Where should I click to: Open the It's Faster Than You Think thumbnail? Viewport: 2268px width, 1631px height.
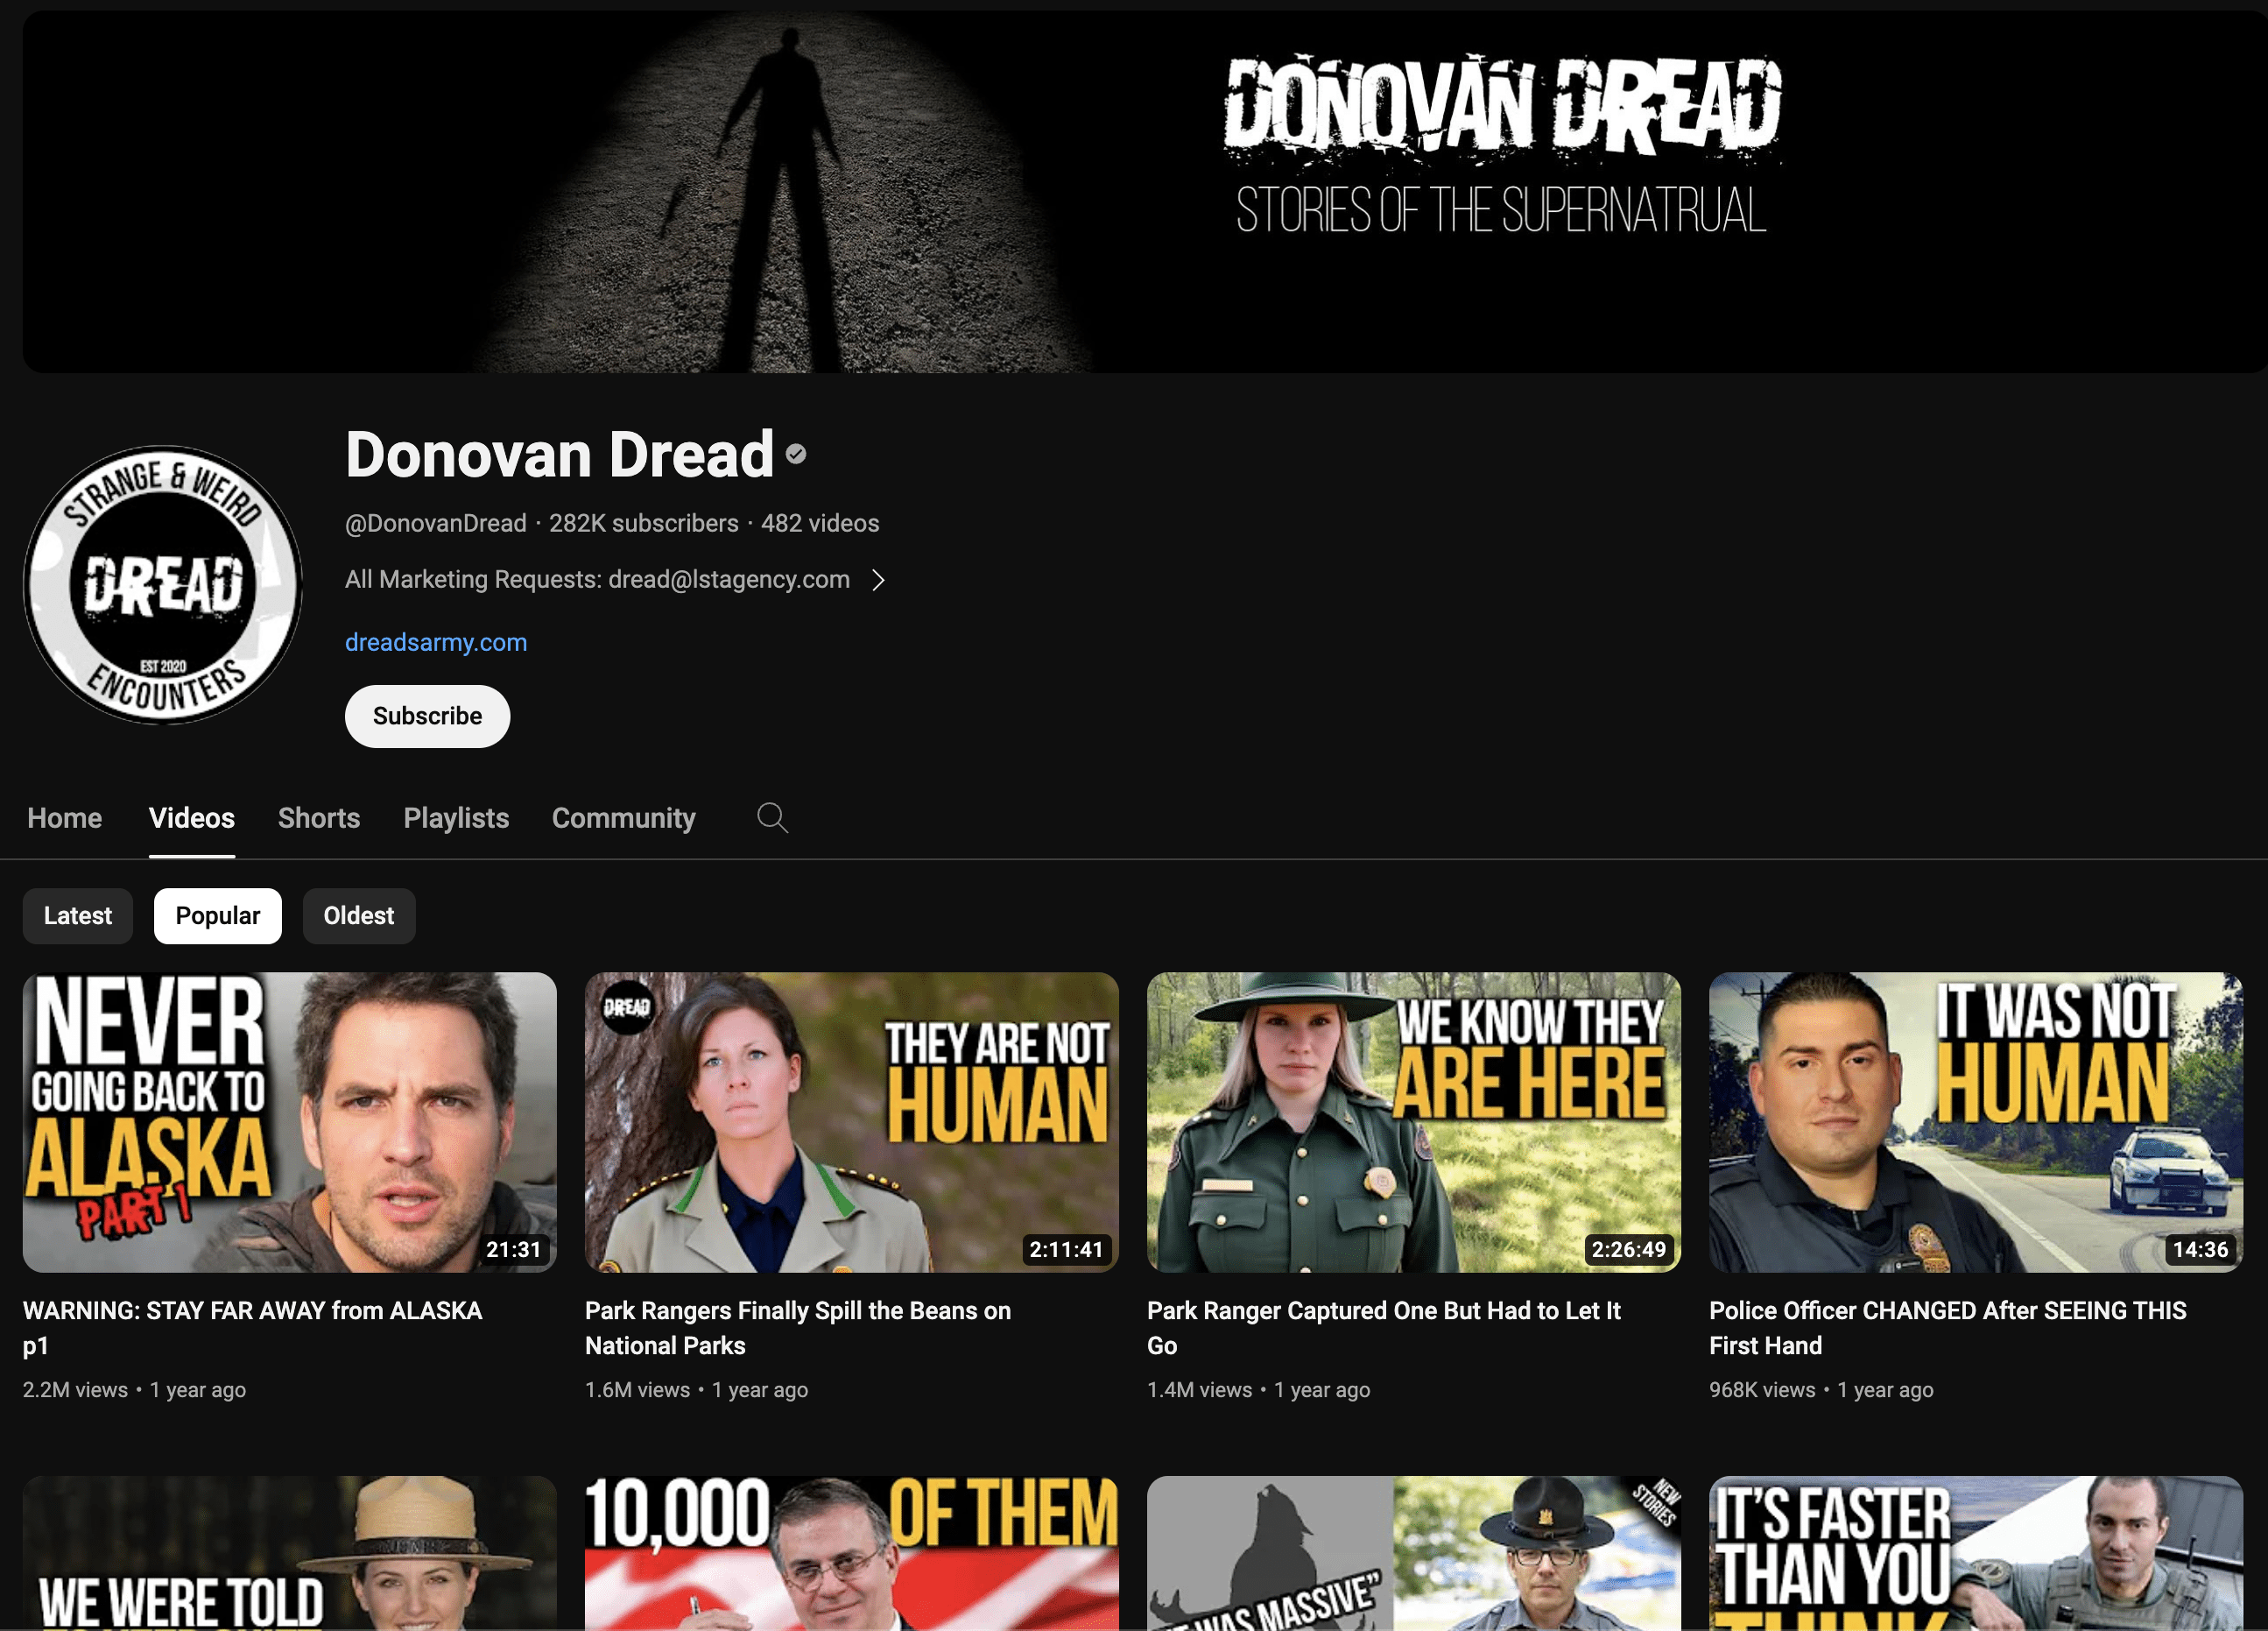(1976, 1553)
